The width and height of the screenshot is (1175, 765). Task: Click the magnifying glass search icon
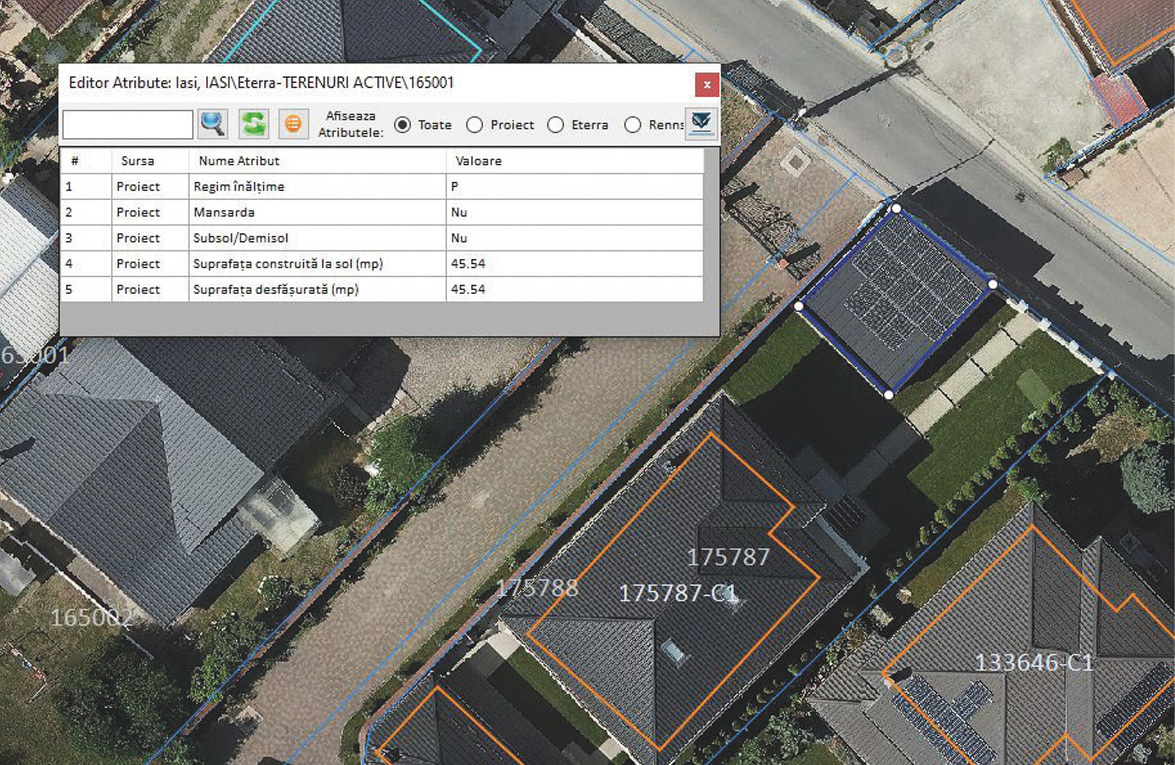213,124
